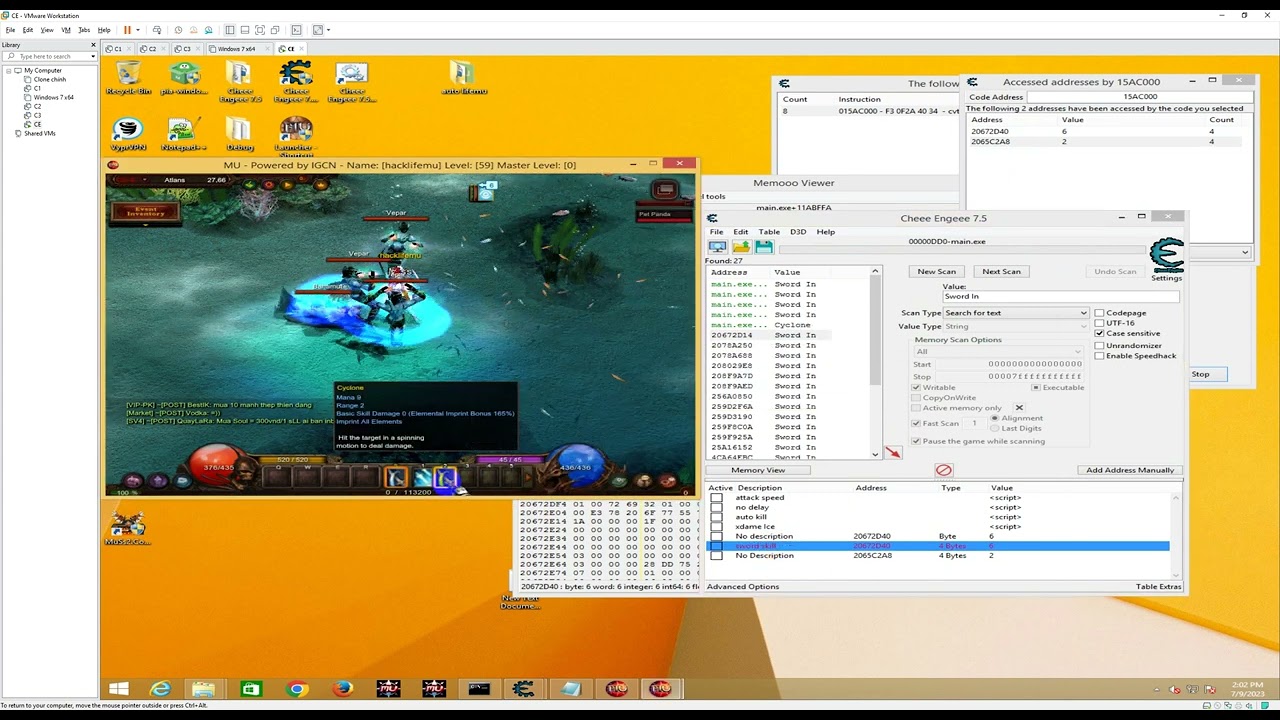The image size is (1280, 720).
Task: Click the Next Scan button
Action: [x=1001, y=271]
